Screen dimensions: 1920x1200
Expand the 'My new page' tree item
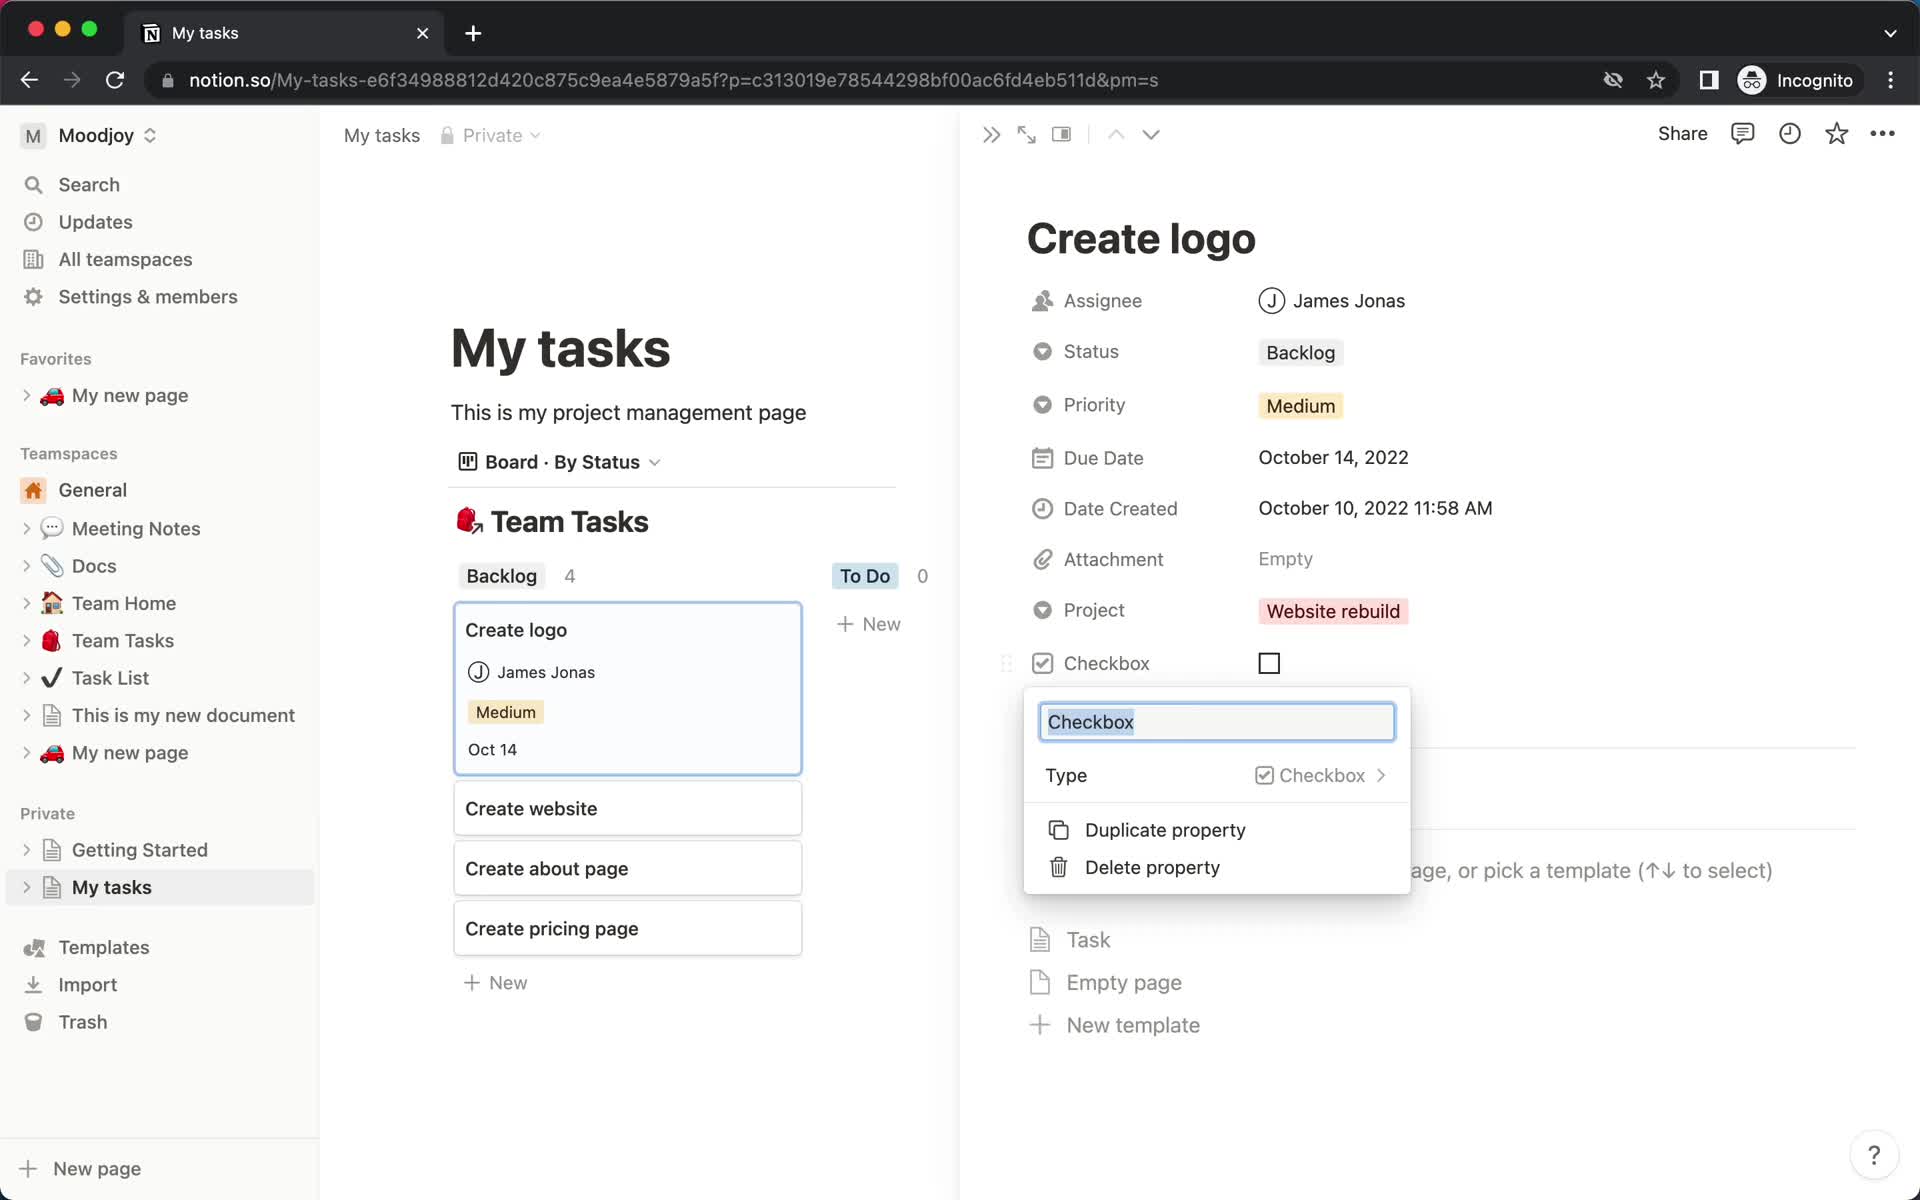tap(26, 395)
